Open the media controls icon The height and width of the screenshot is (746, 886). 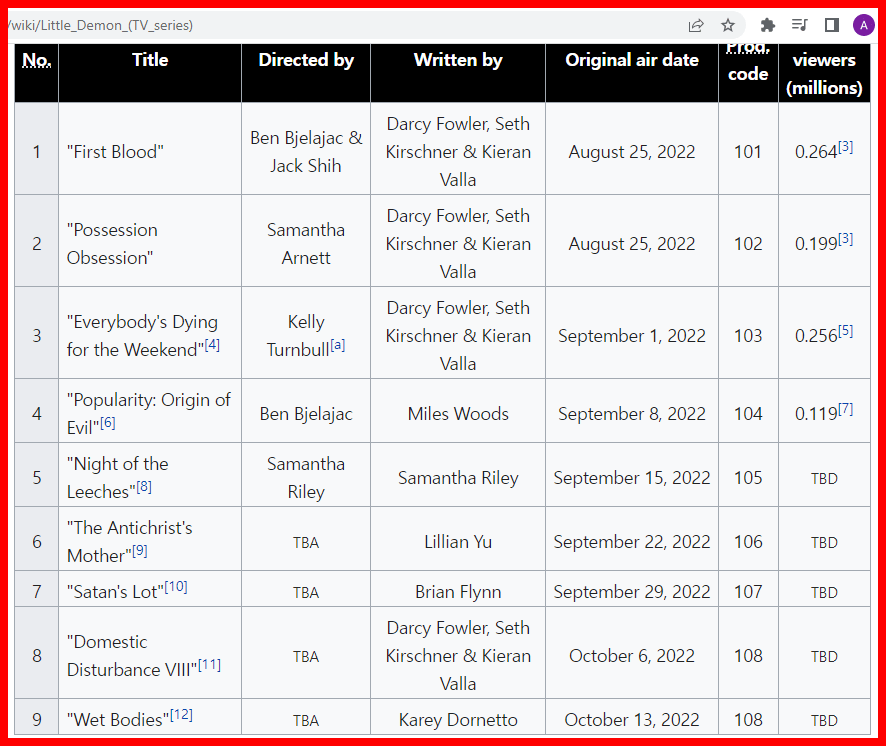tap(799, 25)
